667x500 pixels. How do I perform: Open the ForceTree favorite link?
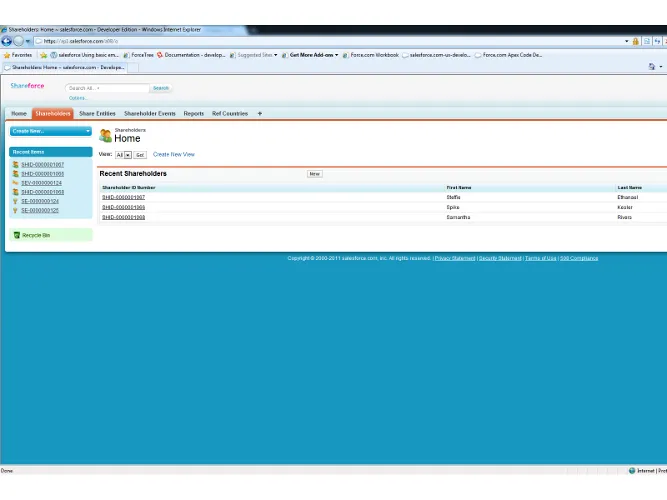click(x=138, y=55)
